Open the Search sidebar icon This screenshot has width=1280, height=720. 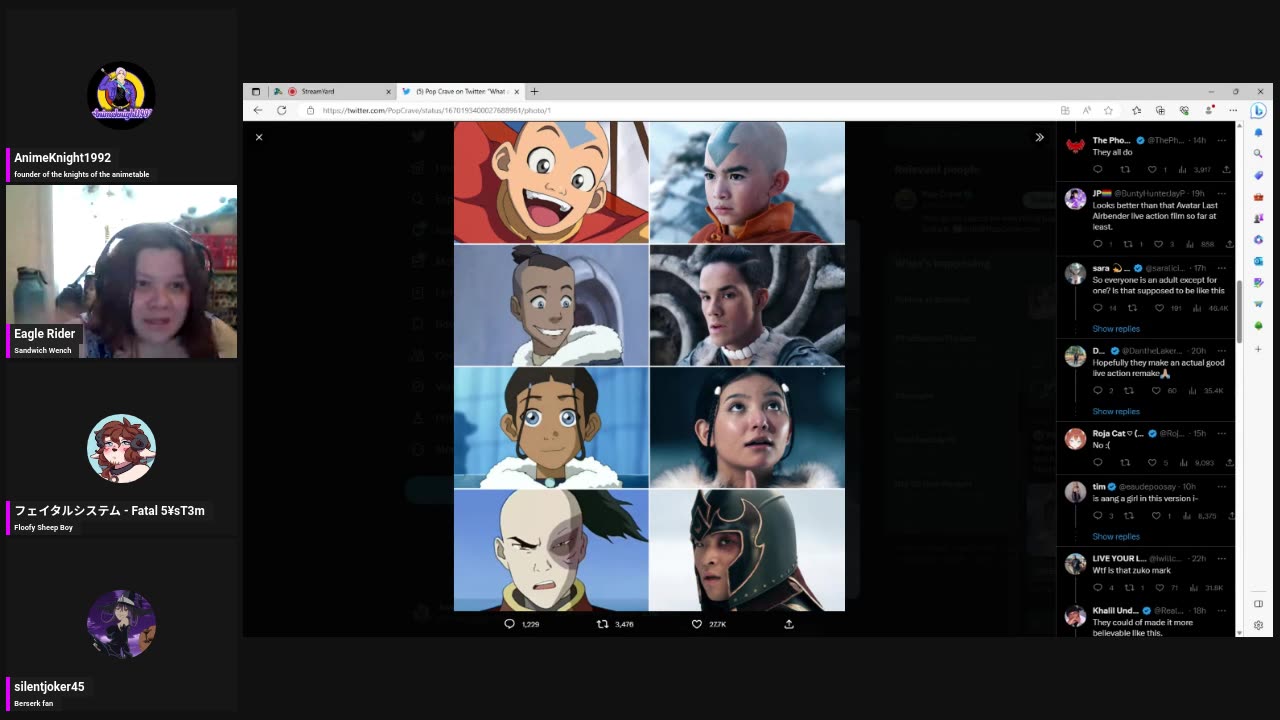[x=1258, y=153]
